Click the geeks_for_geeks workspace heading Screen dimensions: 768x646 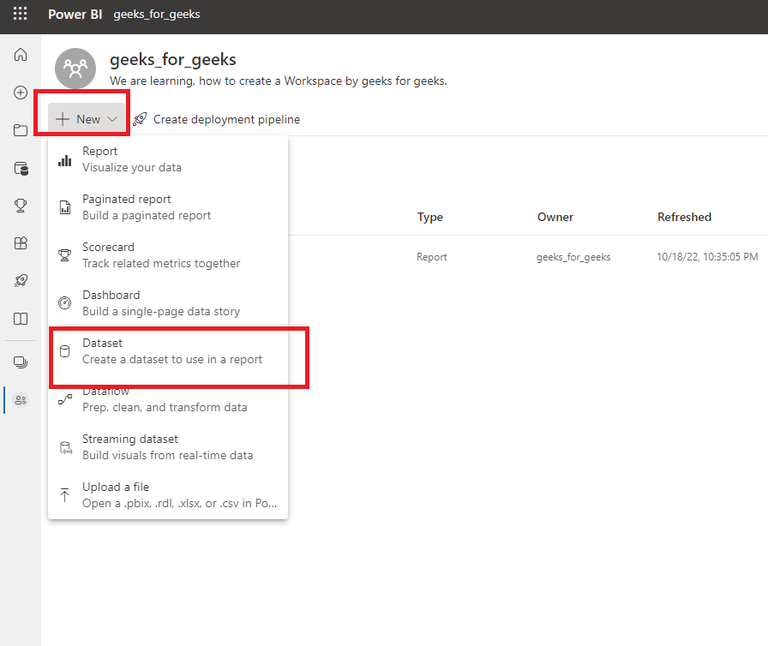click(173, 60)
